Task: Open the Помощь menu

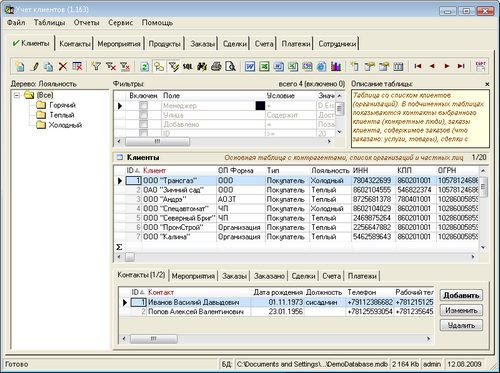Action: [157, 23]
